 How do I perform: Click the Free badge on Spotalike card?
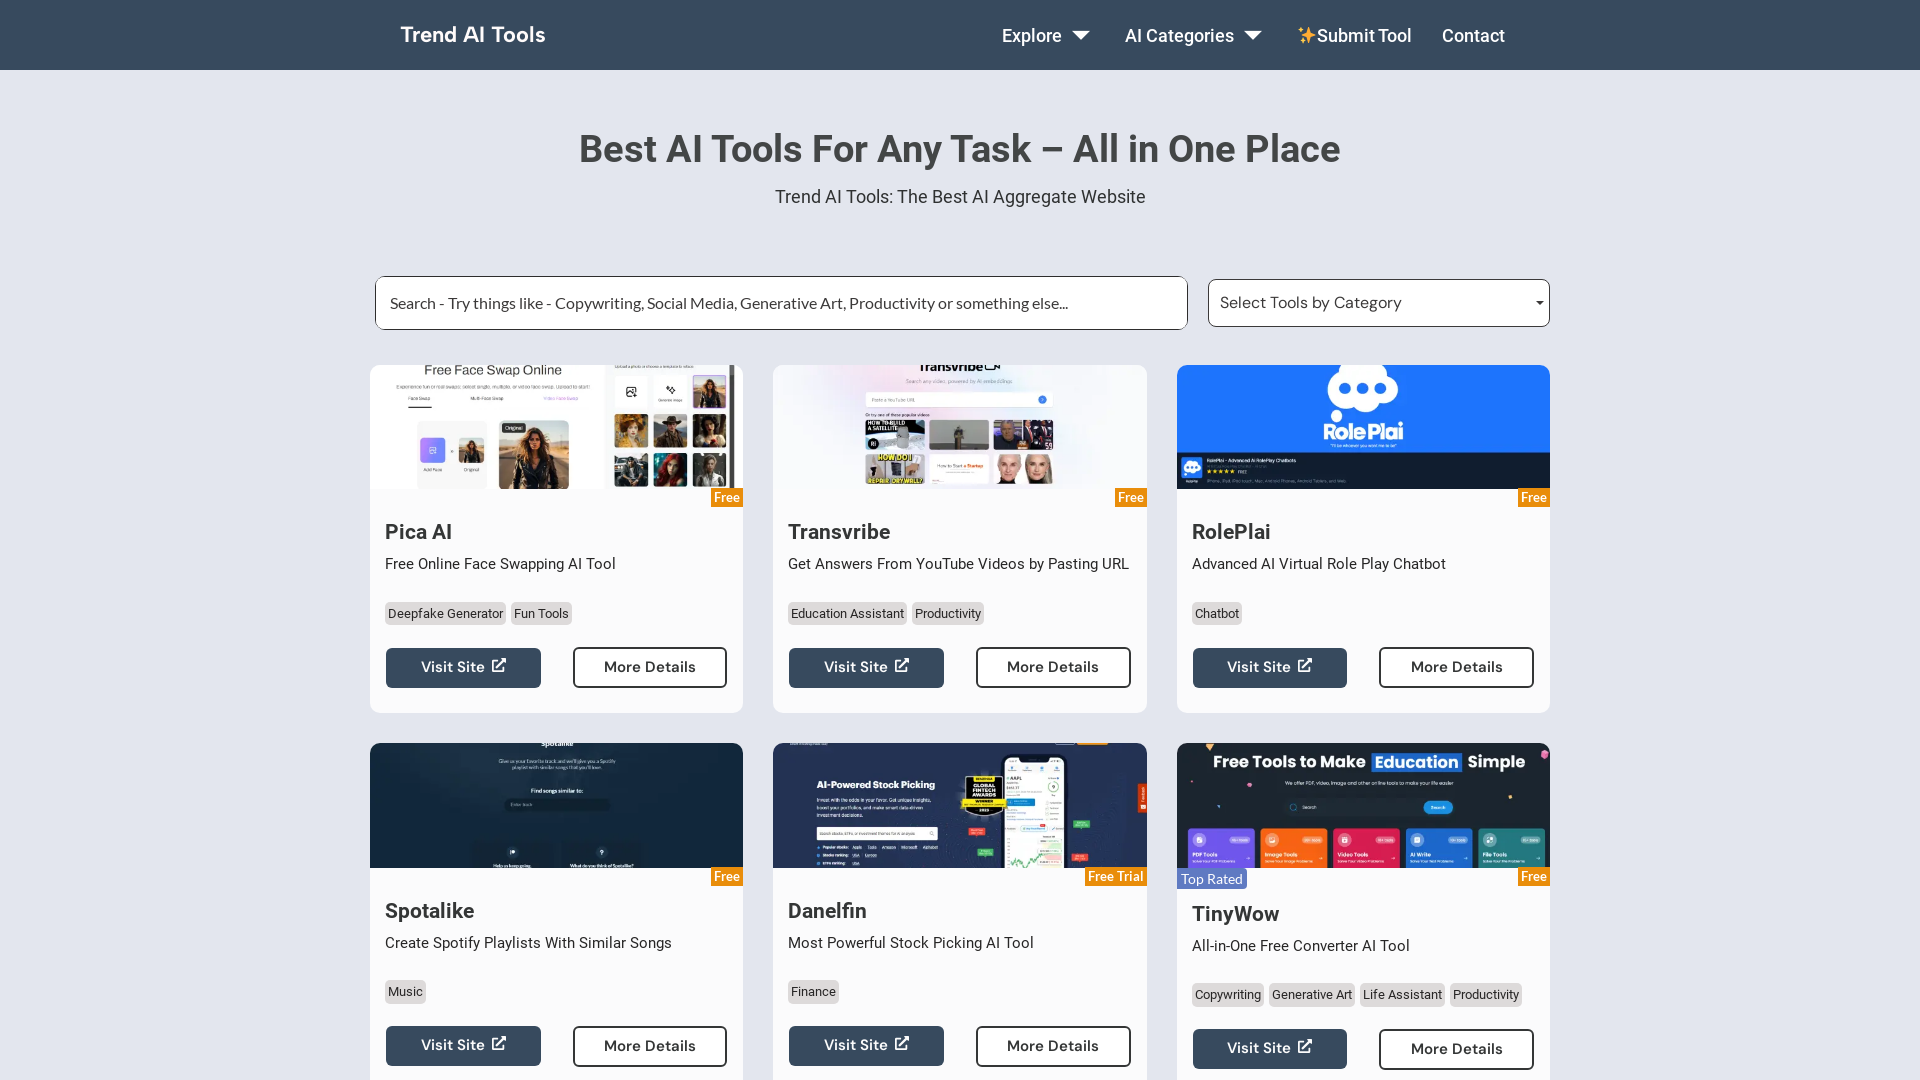click(727, 877)
